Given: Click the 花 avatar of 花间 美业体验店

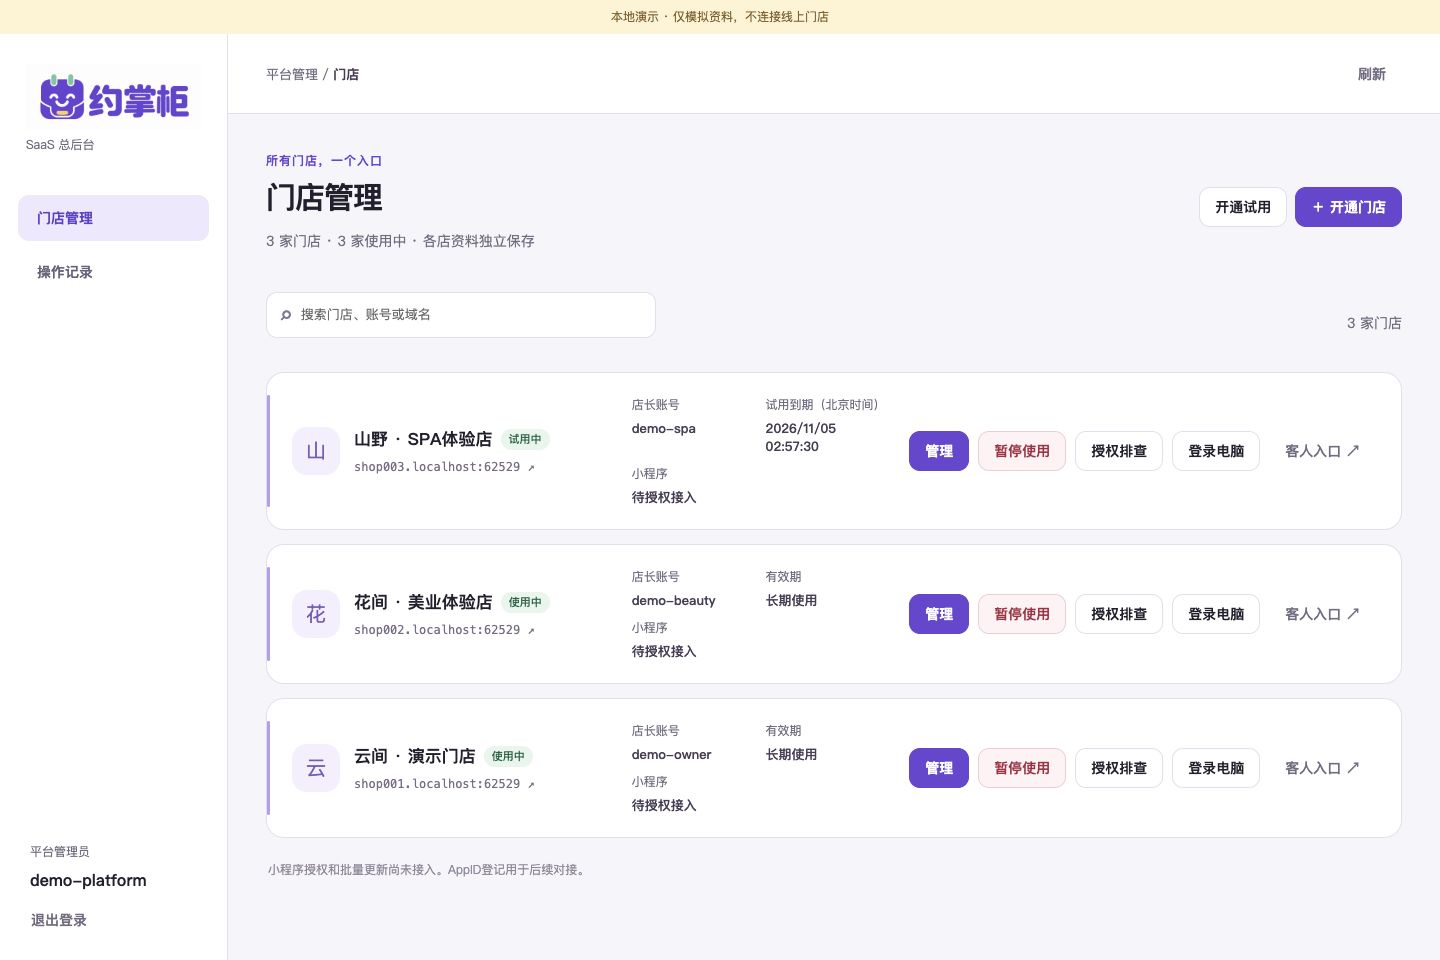Looking at the screenshot, I should (316, 614).
